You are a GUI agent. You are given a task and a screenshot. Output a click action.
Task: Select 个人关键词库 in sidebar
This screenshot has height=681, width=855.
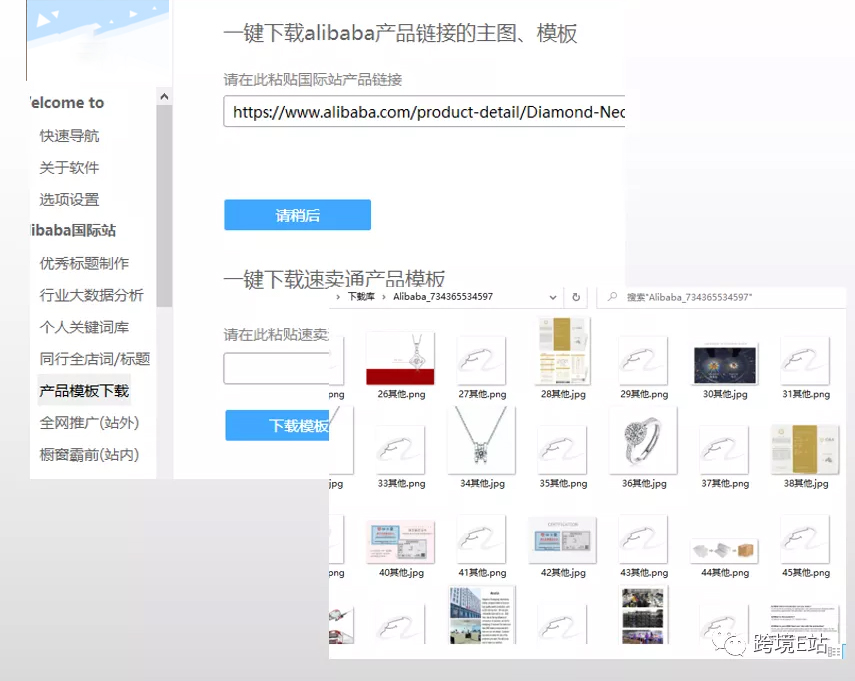tap(84, 327)
